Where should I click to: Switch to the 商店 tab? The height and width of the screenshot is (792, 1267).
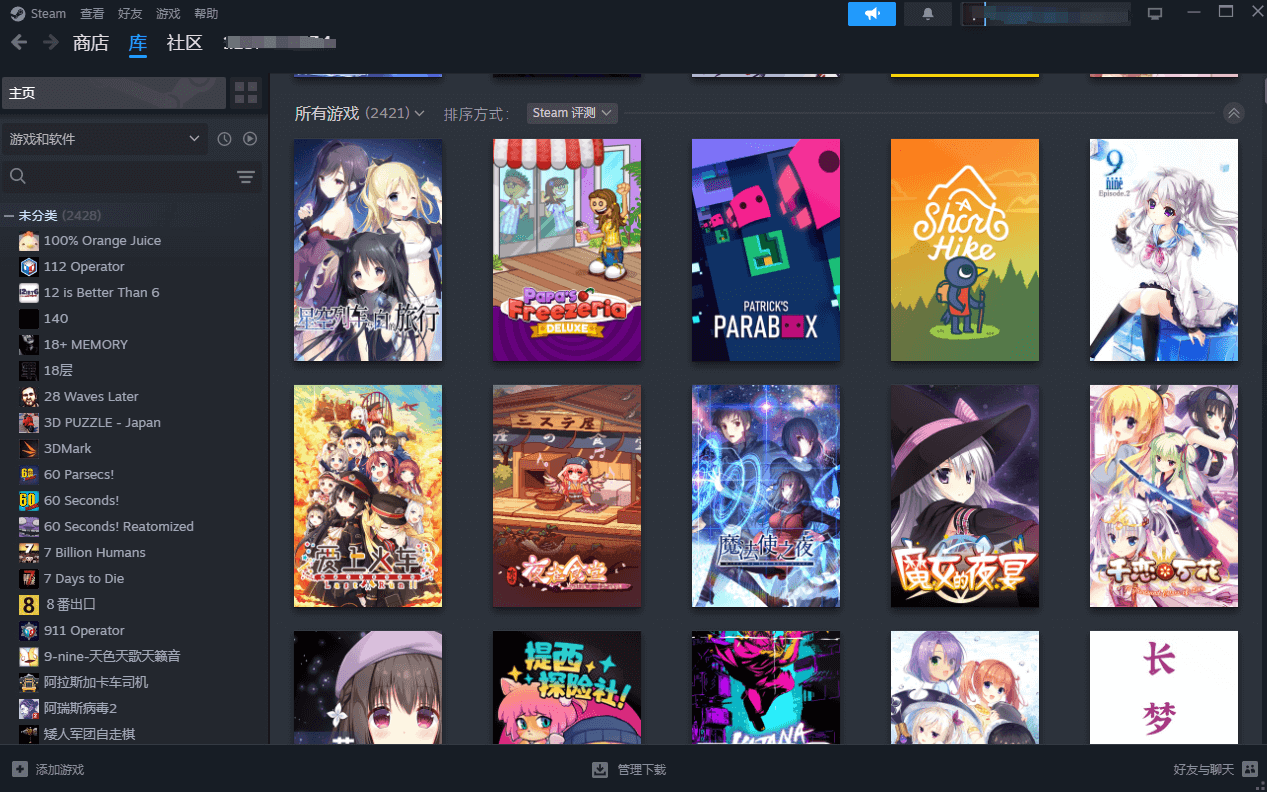click(x=91, y=43)
